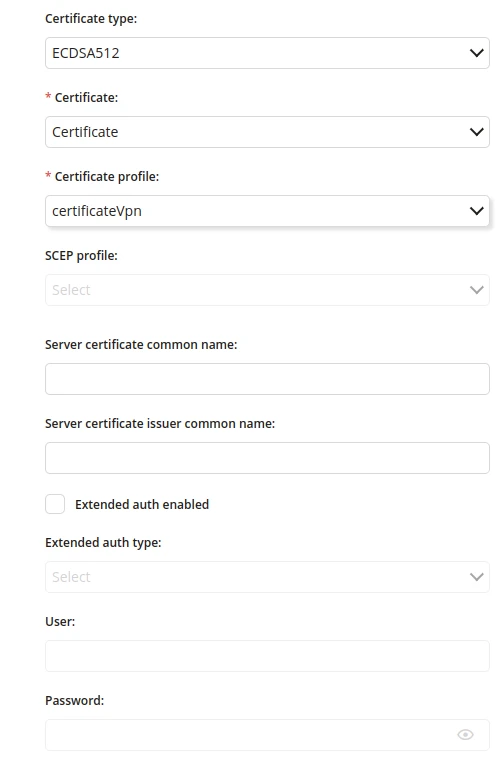Click the Password label
This screenshot has height=761, width=500.
coord(75,701)
